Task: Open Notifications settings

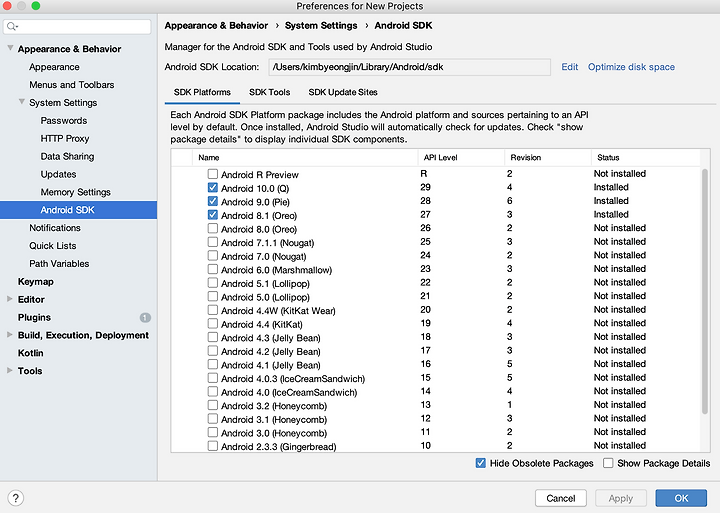Action: pos(55,228)
